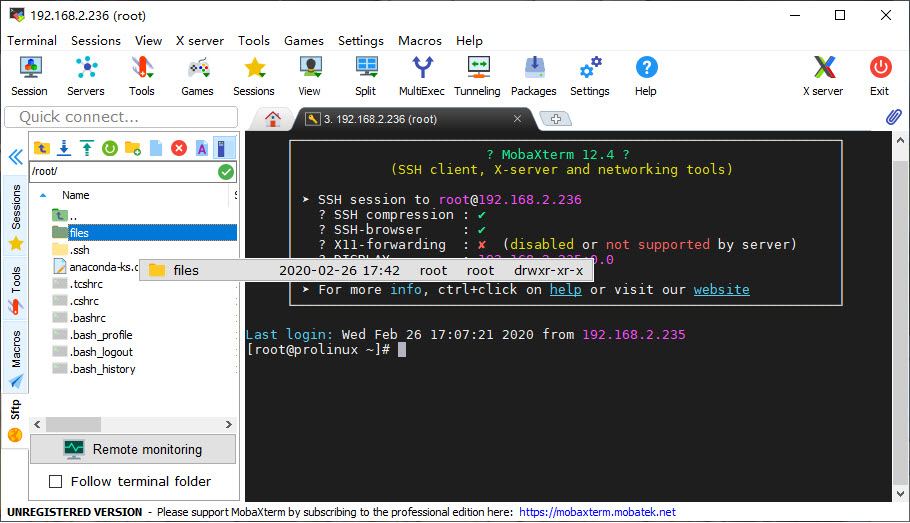This screenshot has width=910, height=523.
Task: Start the X server
Action: [822, 76]
